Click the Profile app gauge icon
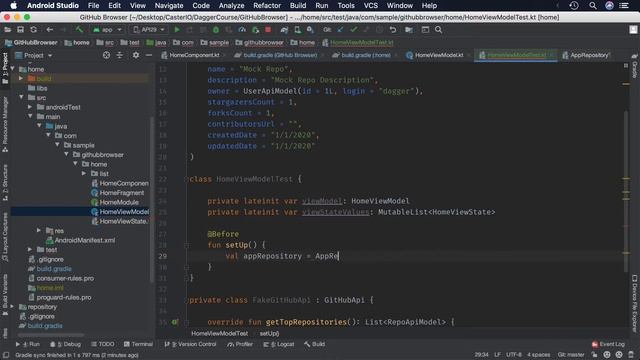 [242, 30]
